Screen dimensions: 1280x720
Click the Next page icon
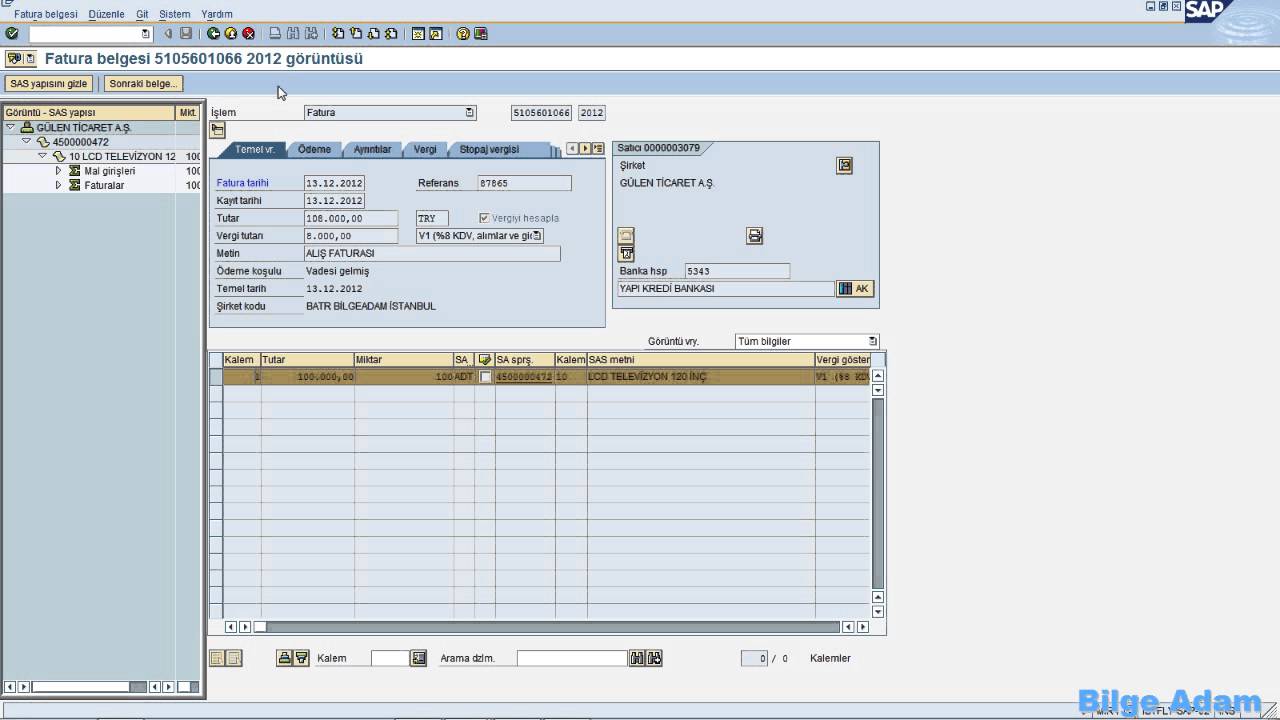pos(373,34)
